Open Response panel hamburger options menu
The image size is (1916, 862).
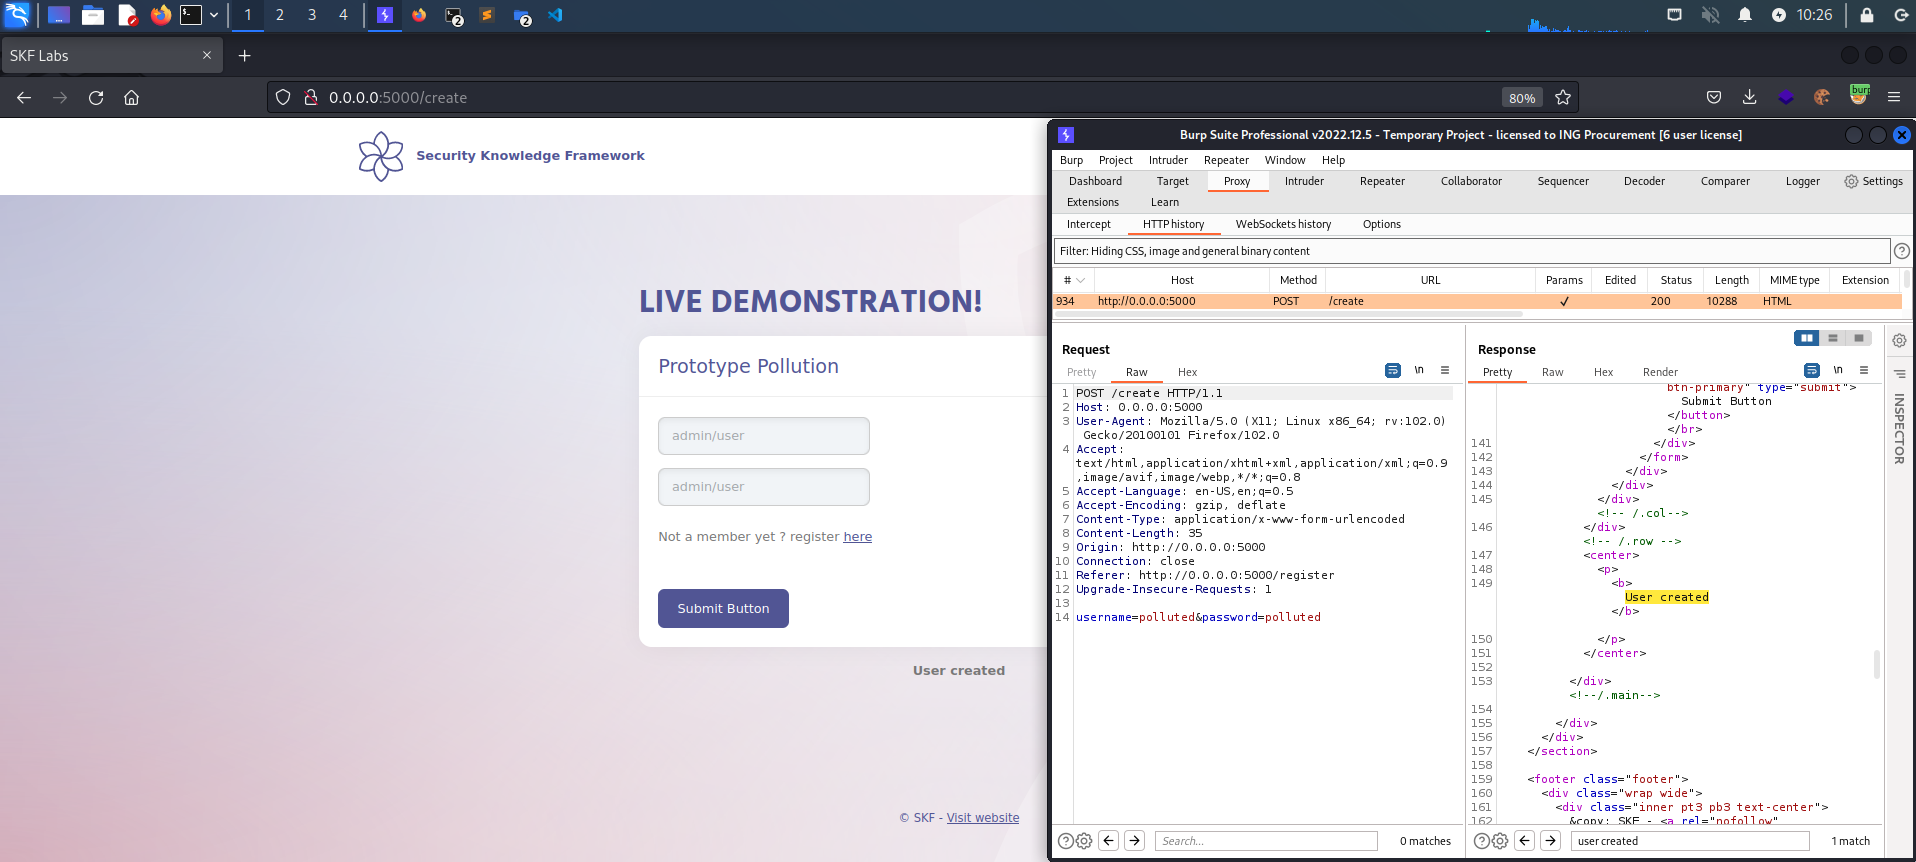pyautogui.click(x=1863, y=371)
